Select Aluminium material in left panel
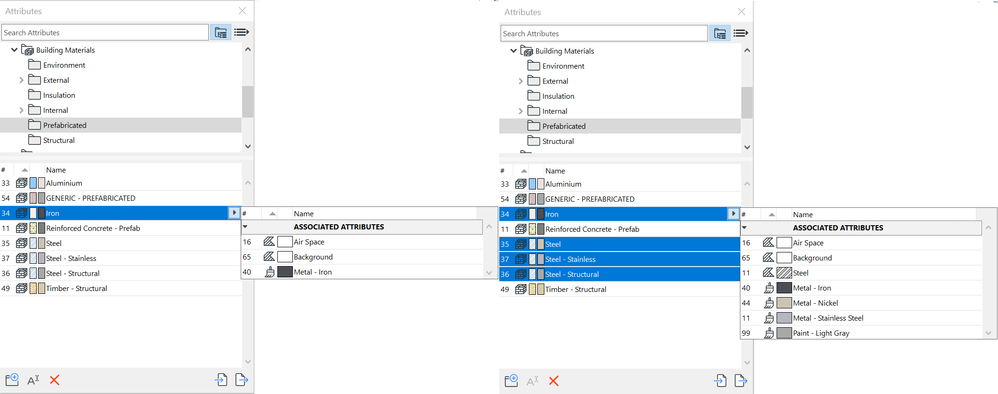Screen dimensions: 998x394 pos(121,183)
